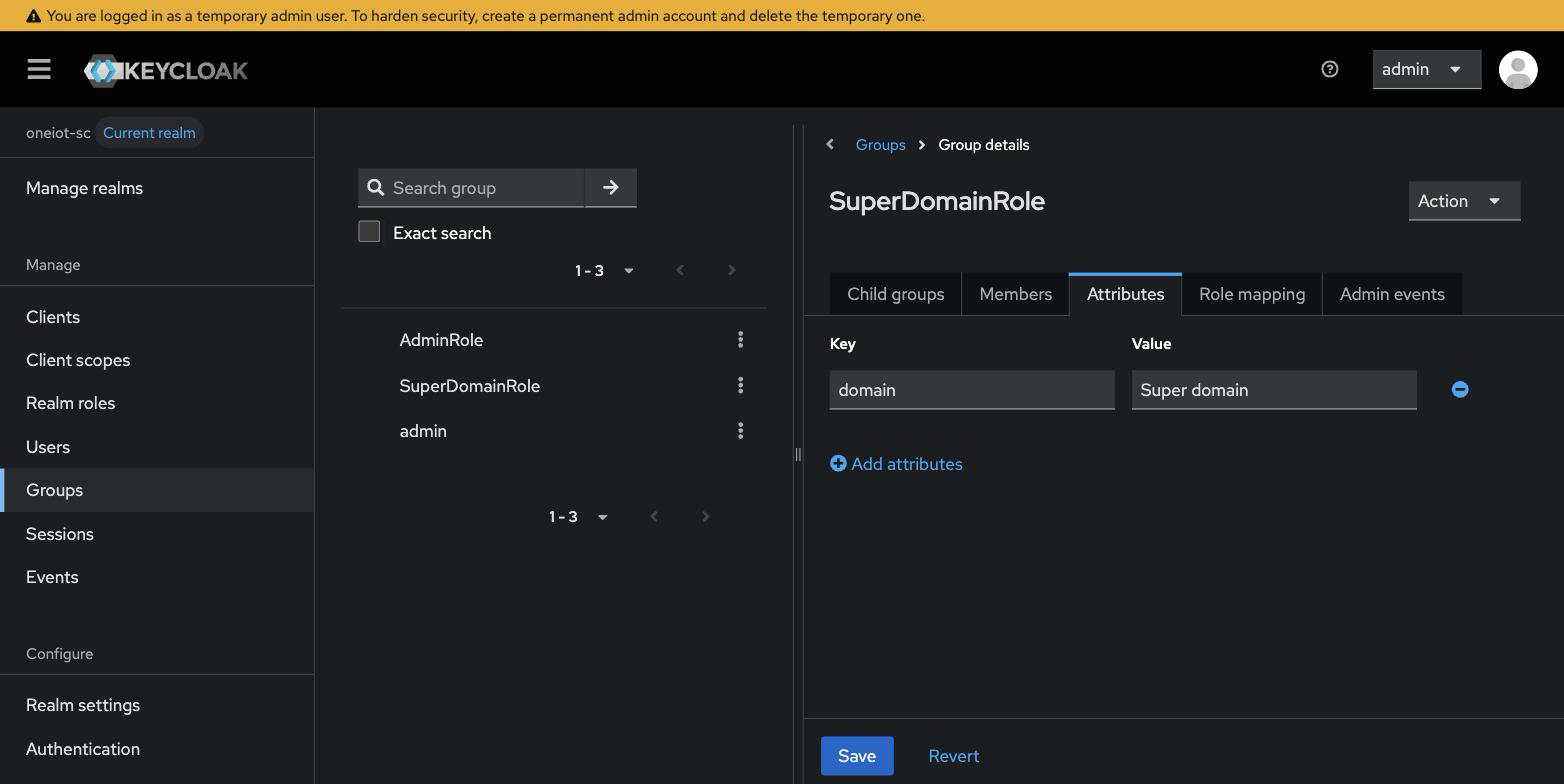The image size is (1564, 784).
Task: Select the Attributes tab
Action: [x=1125, y=294]
